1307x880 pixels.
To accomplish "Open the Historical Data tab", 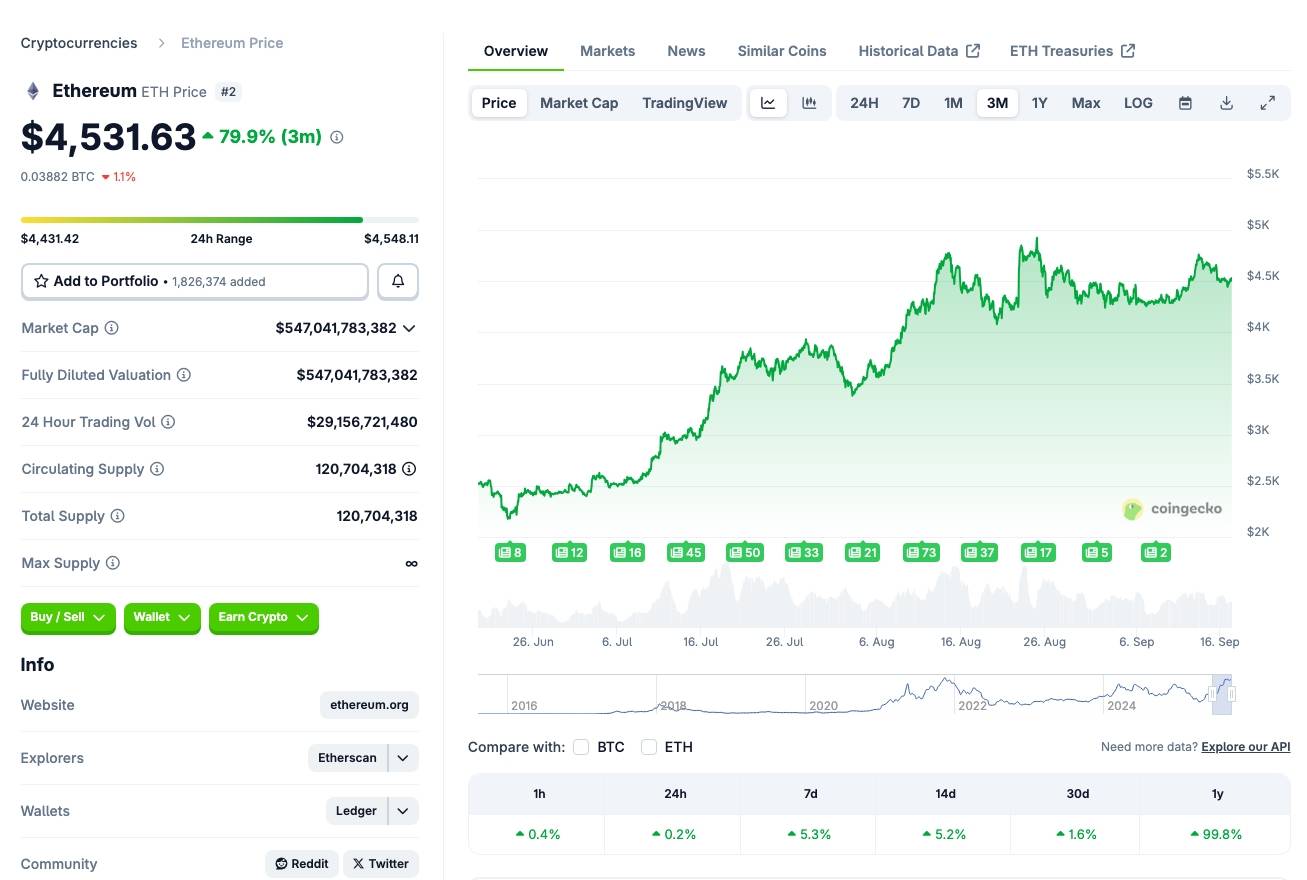I will pyautogui.click(x=919, y=51).
